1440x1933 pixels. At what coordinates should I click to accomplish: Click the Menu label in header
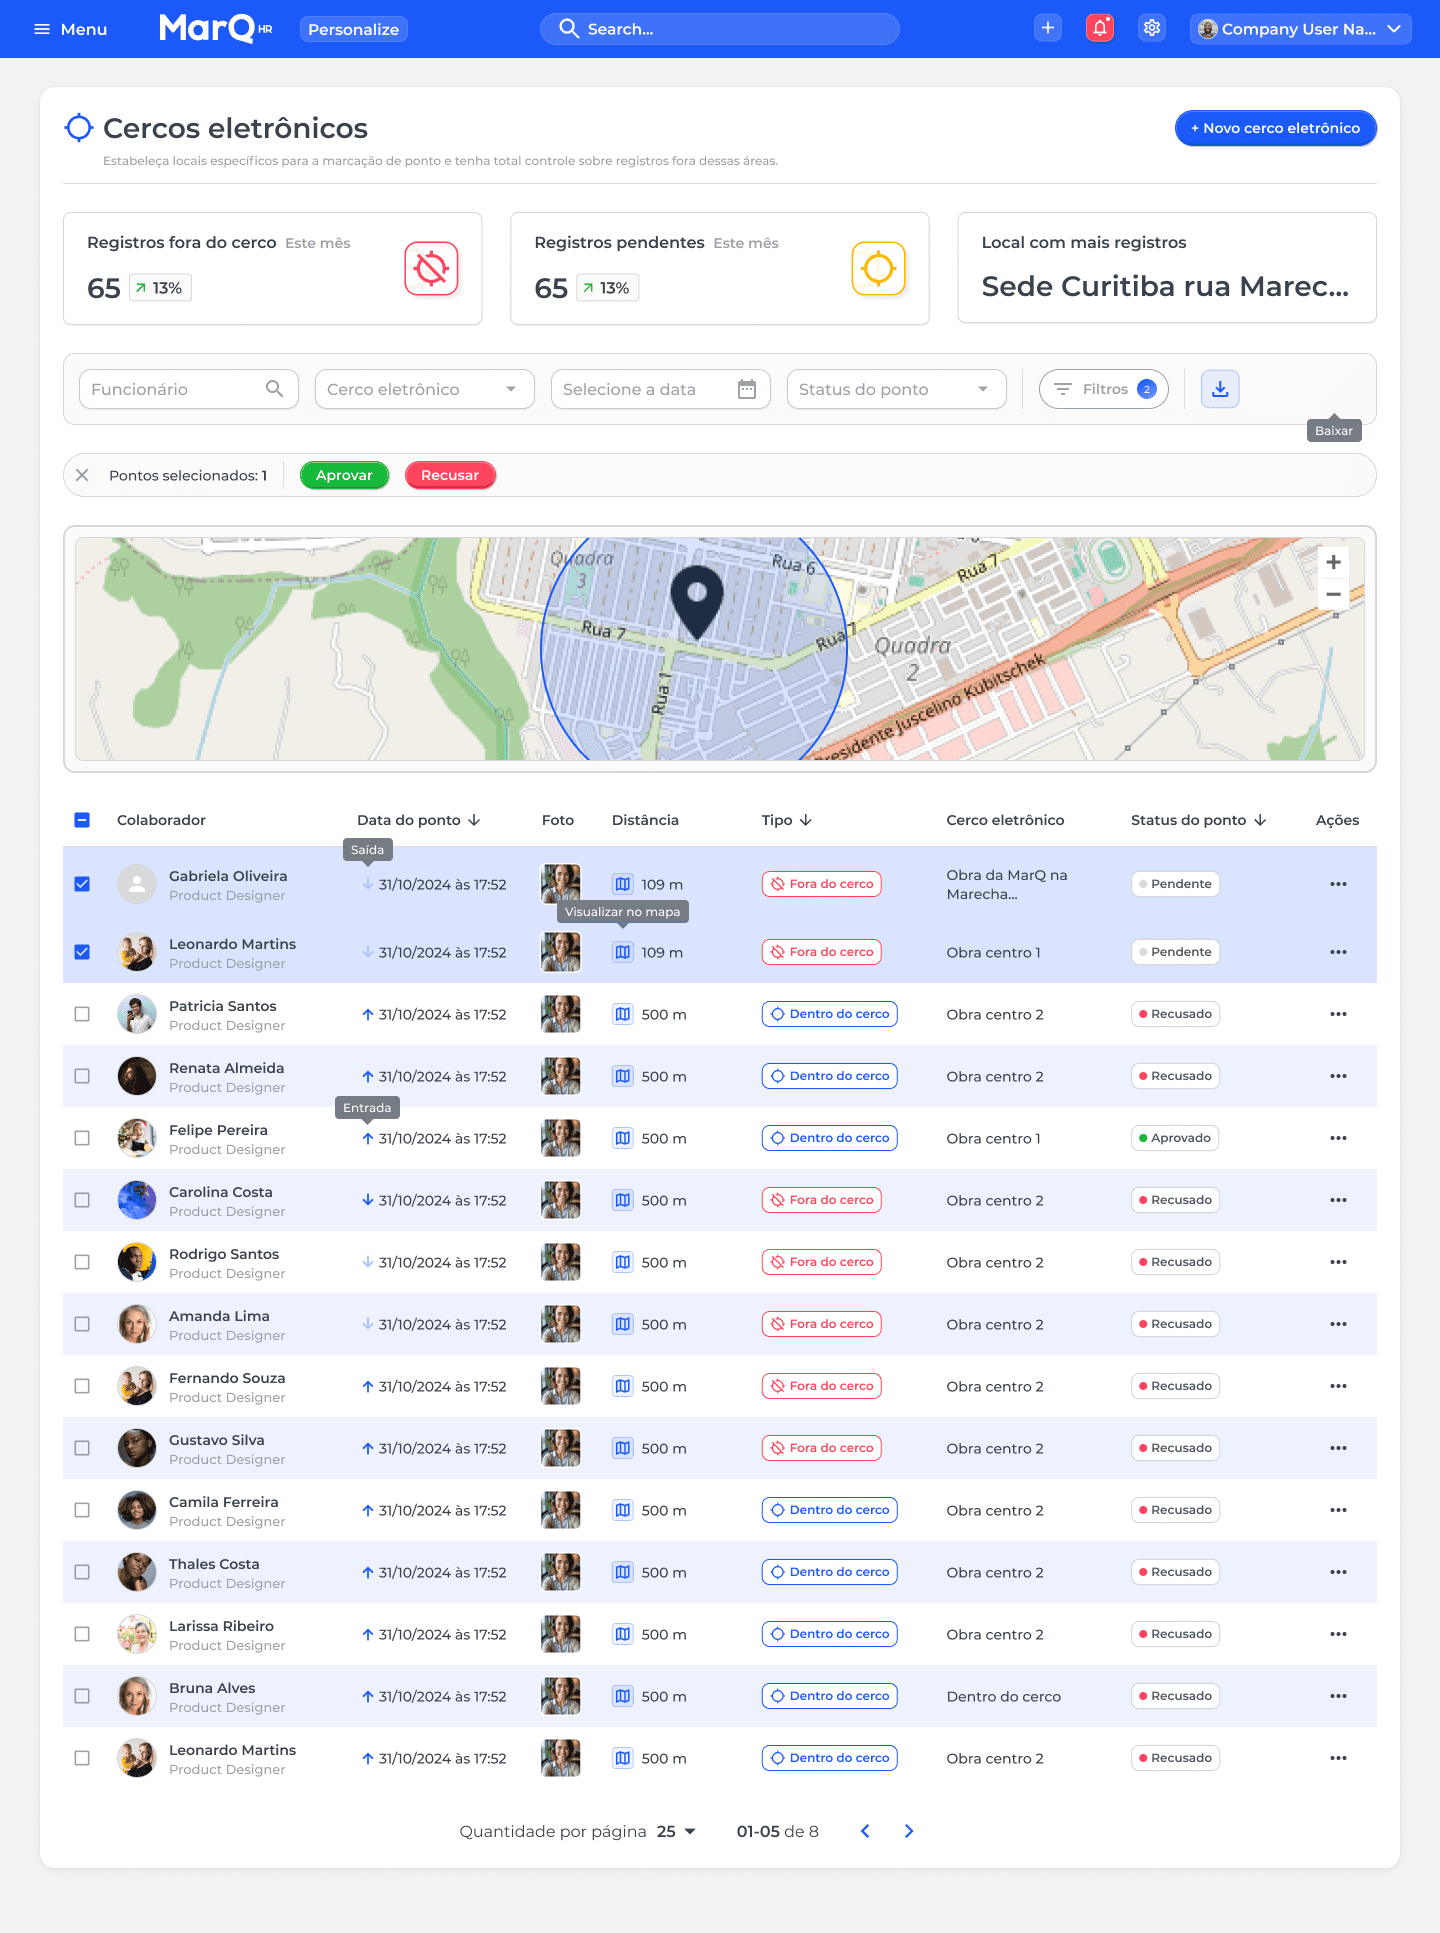click(x=84, y=29)
